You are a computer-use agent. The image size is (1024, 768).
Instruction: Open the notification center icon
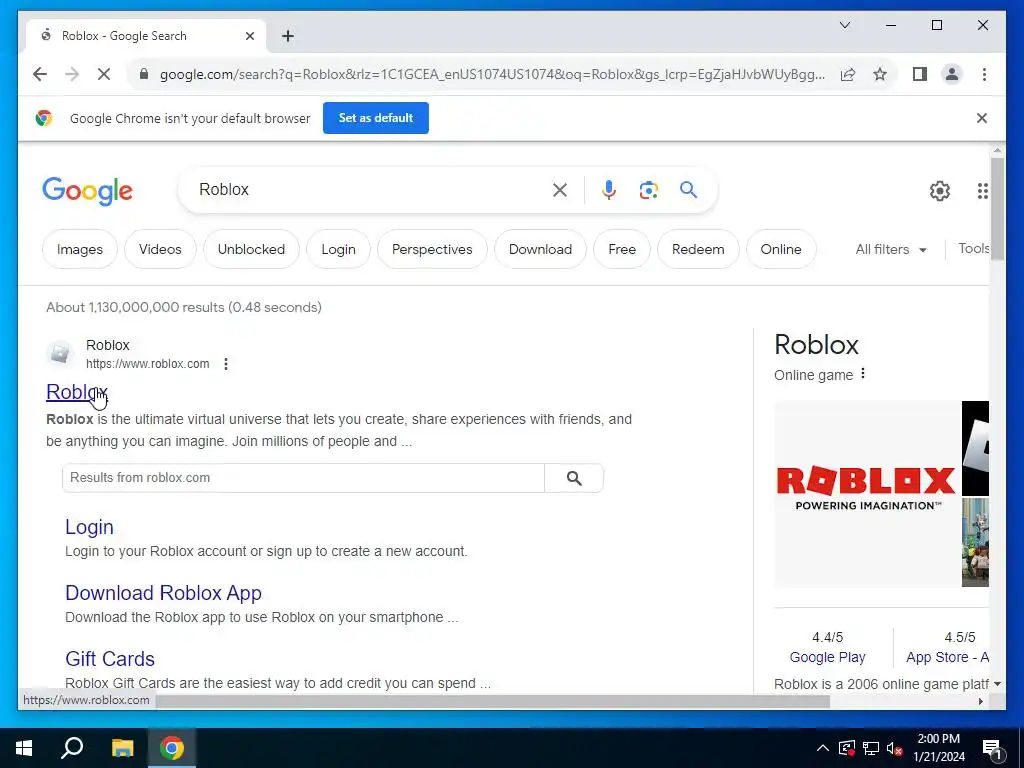pos(991,748)
